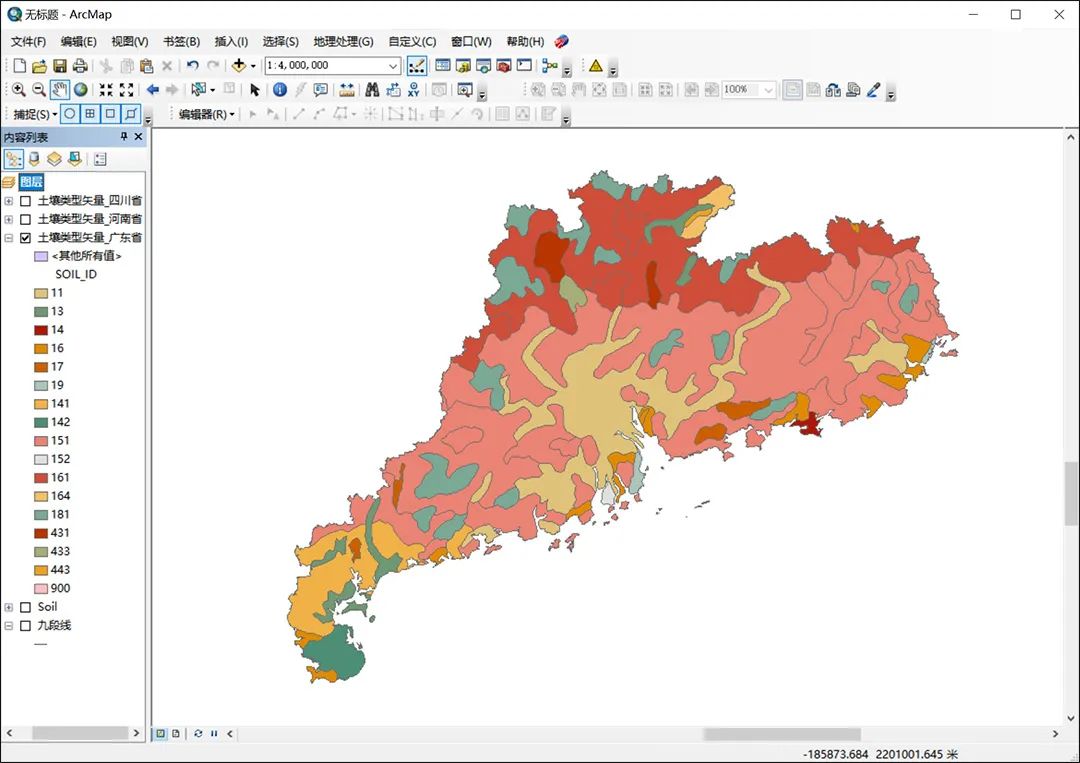The image size is (1080, 763).
Task: Switch to Data View button
Action: pos(160,733)
